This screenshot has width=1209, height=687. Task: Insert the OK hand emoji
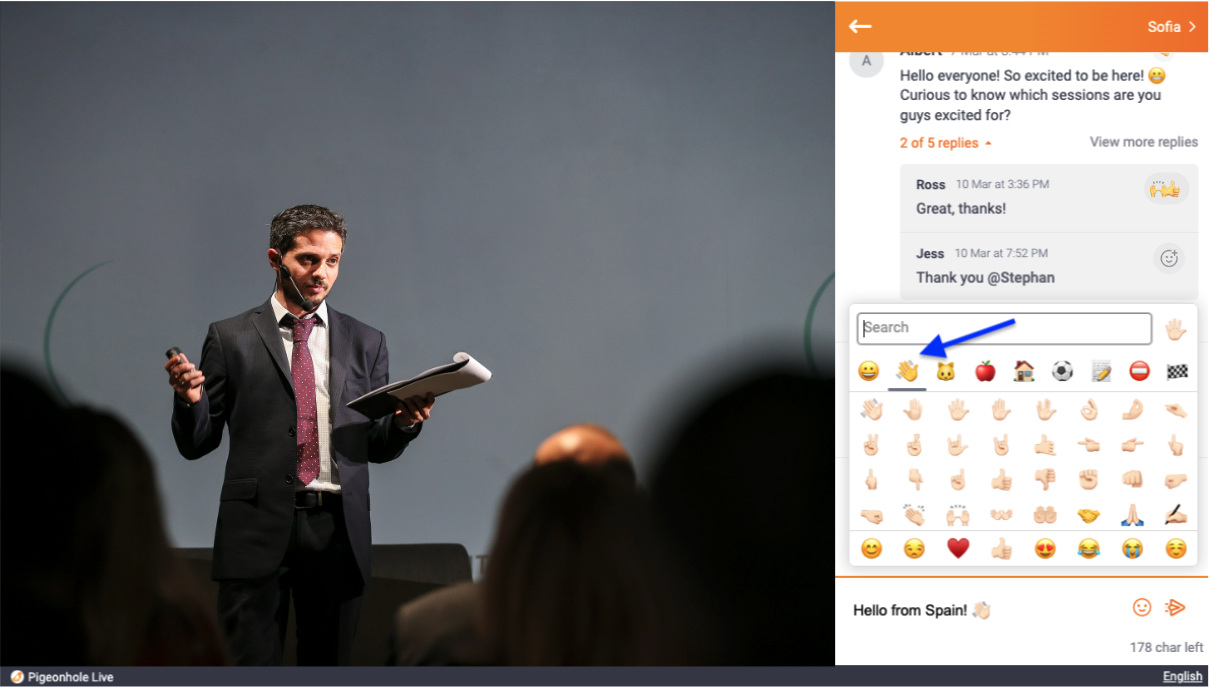(1089, 410)
